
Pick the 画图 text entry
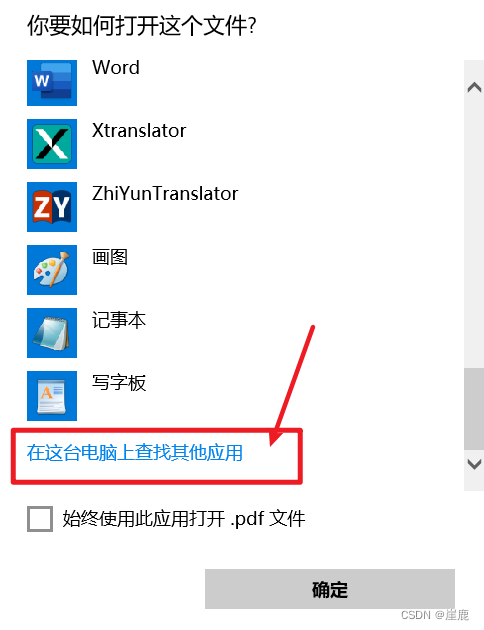click(110, 257)
